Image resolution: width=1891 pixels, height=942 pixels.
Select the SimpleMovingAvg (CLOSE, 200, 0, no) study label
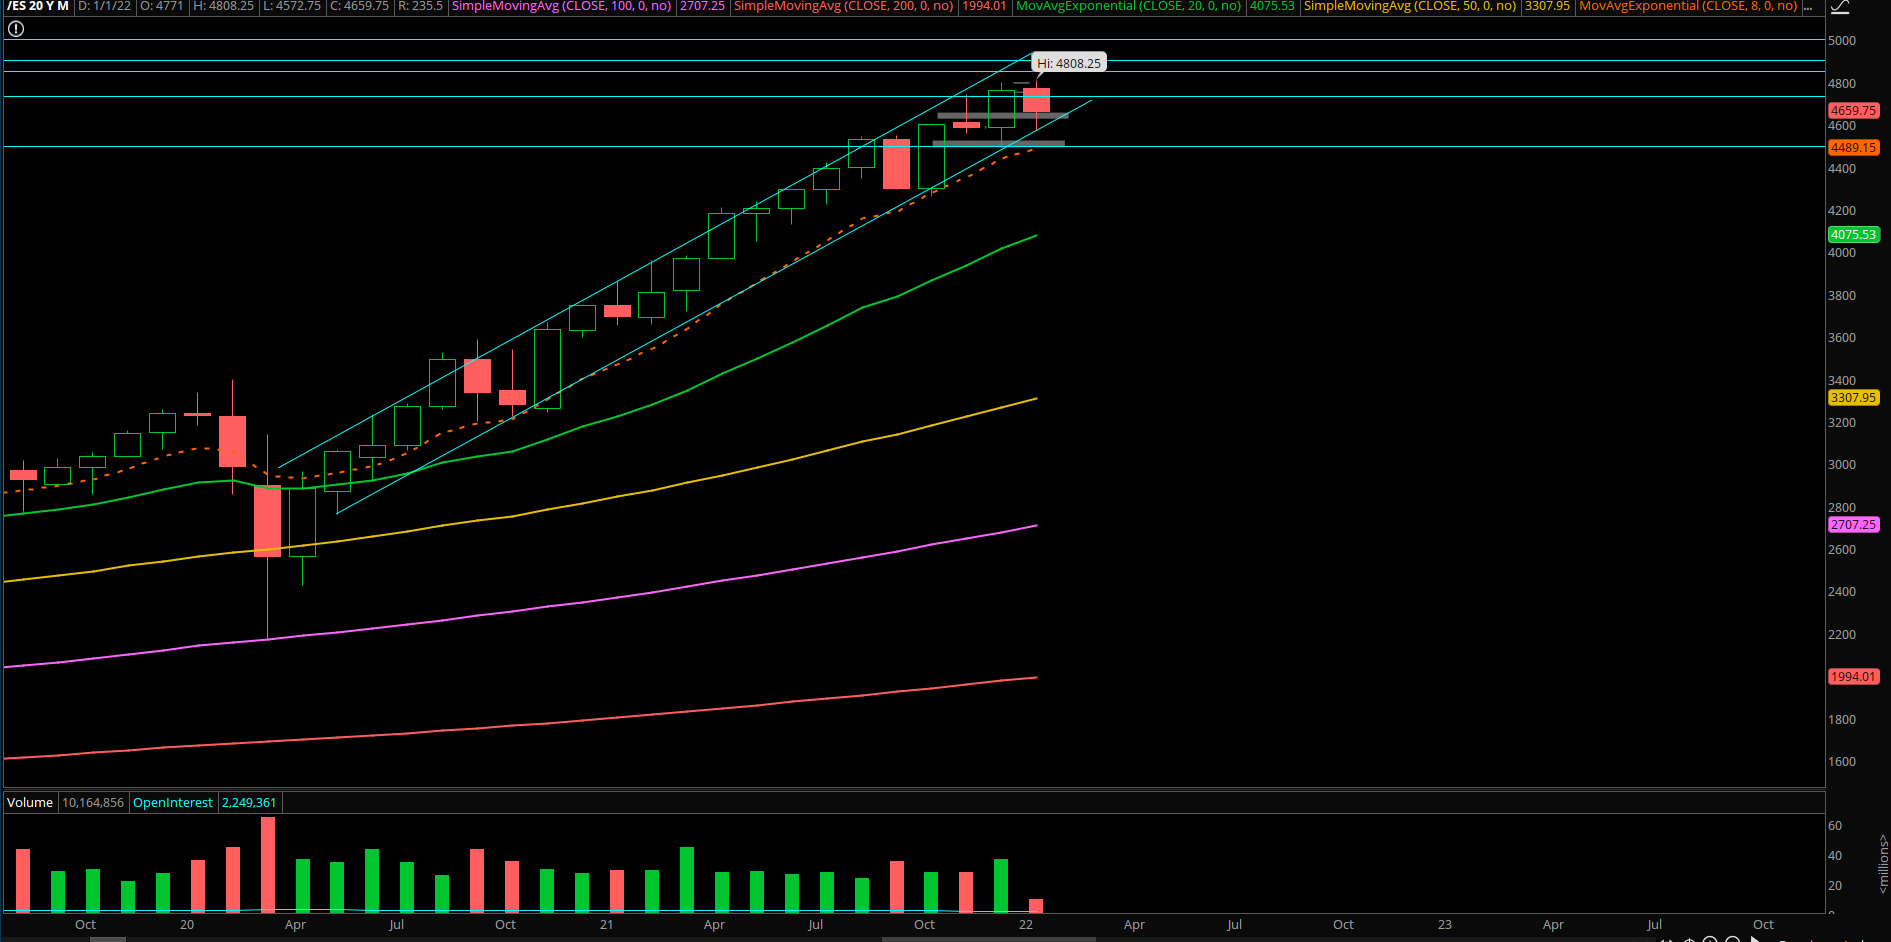coord(844,6)
